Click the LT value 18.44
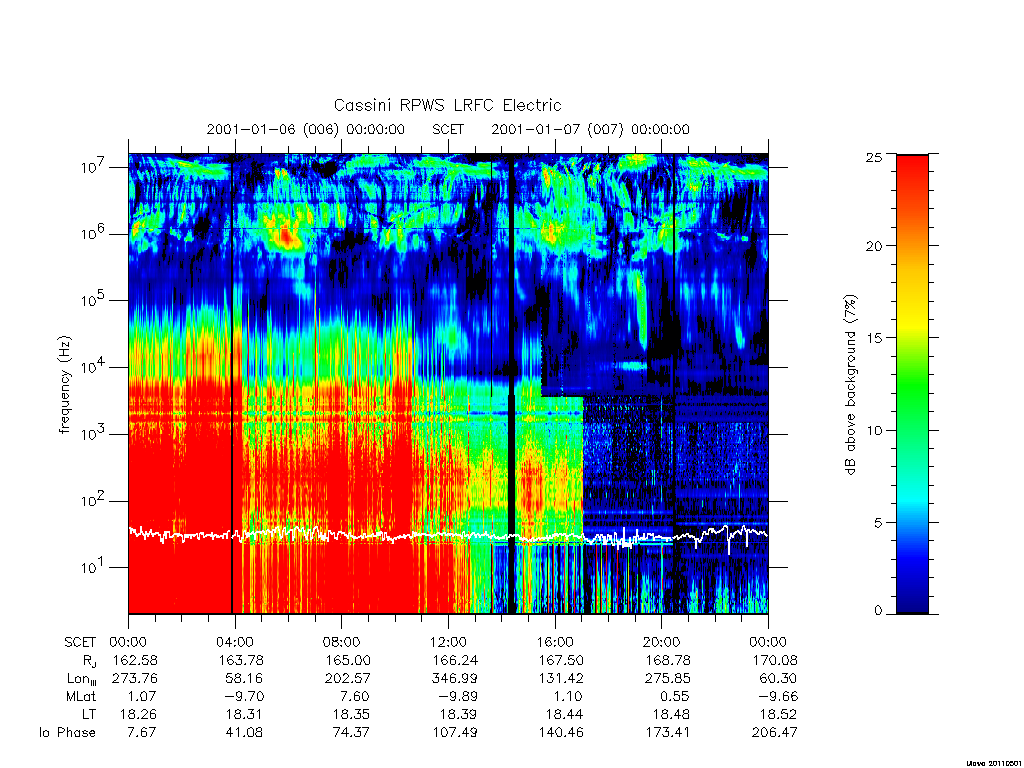Image resolution: width=1024 pixels, height=768 pixels. [x=564, y=714]
